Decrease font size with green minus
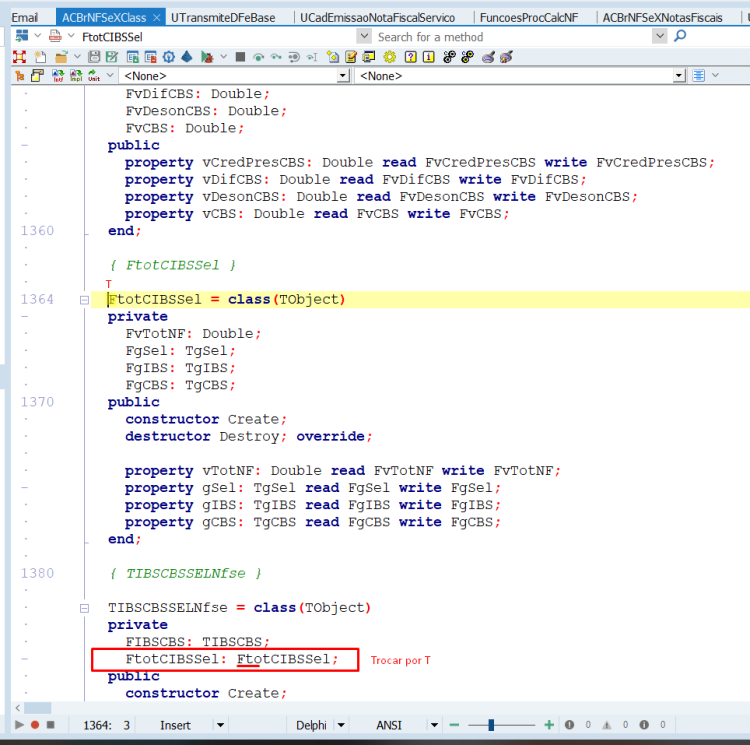 click(x=454, y=725)
